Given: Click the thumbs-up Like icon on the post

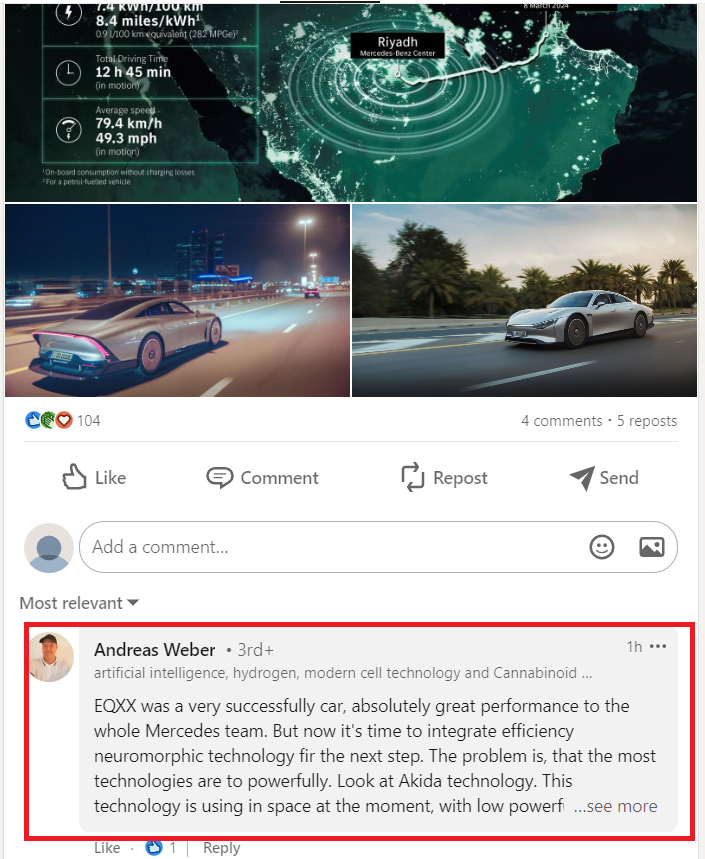Looking at the screenshot, I should (x=76, y=478).
